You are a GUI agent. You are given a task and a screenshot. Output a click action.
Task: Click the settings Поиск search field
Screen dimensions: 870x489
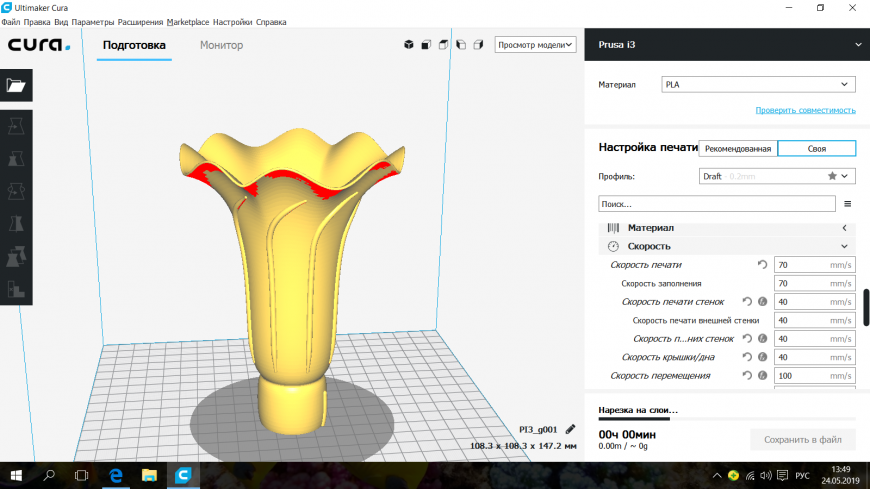(716, 204)
